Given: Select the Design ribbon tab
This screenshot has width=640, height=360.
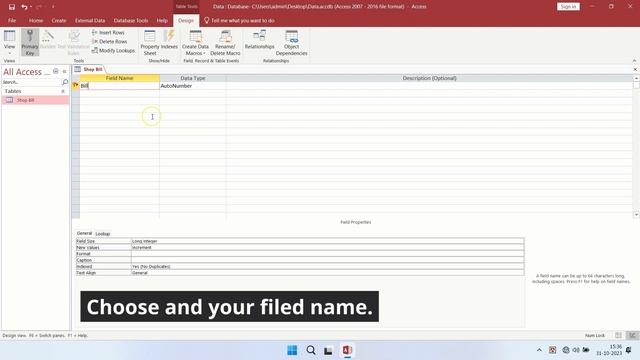Looking at the screenshot, I should (x=186, y=20).
